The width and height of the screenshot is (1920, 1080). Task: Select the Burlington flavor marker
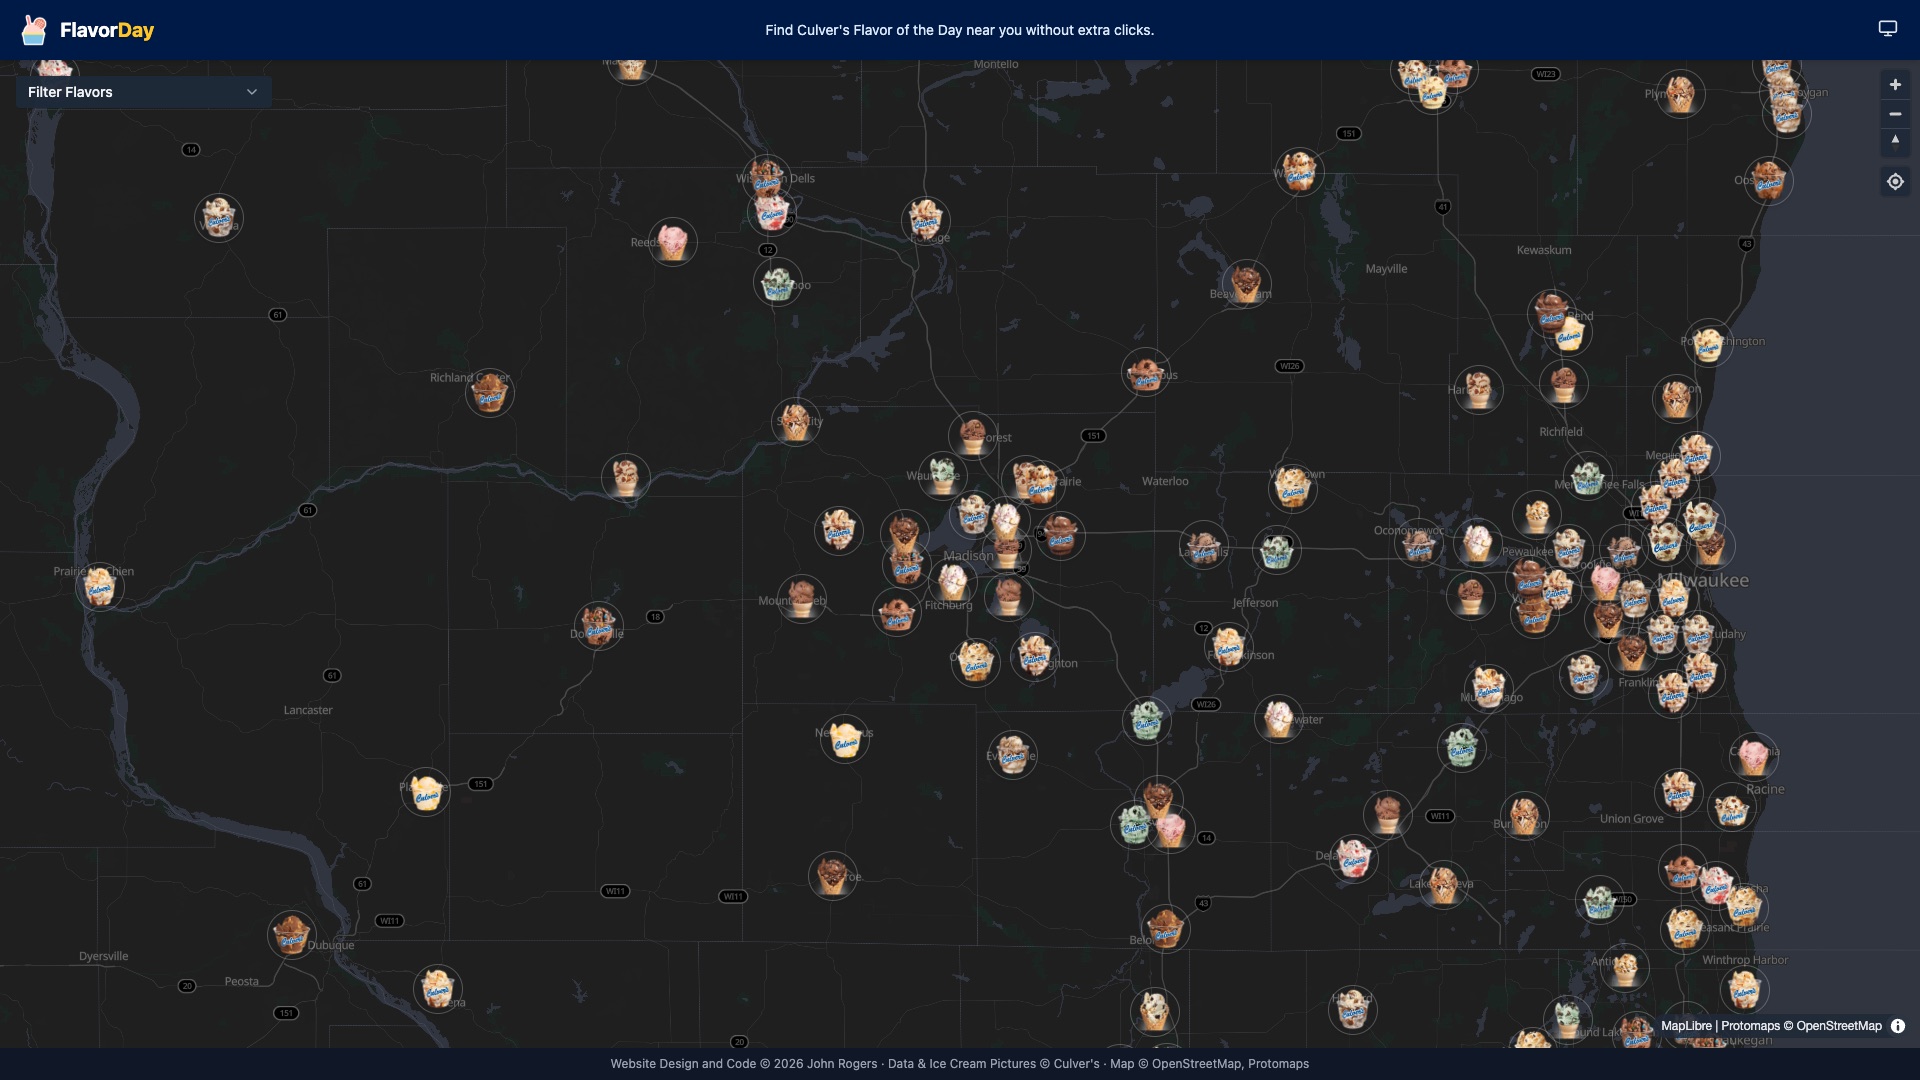point(1525,816)
